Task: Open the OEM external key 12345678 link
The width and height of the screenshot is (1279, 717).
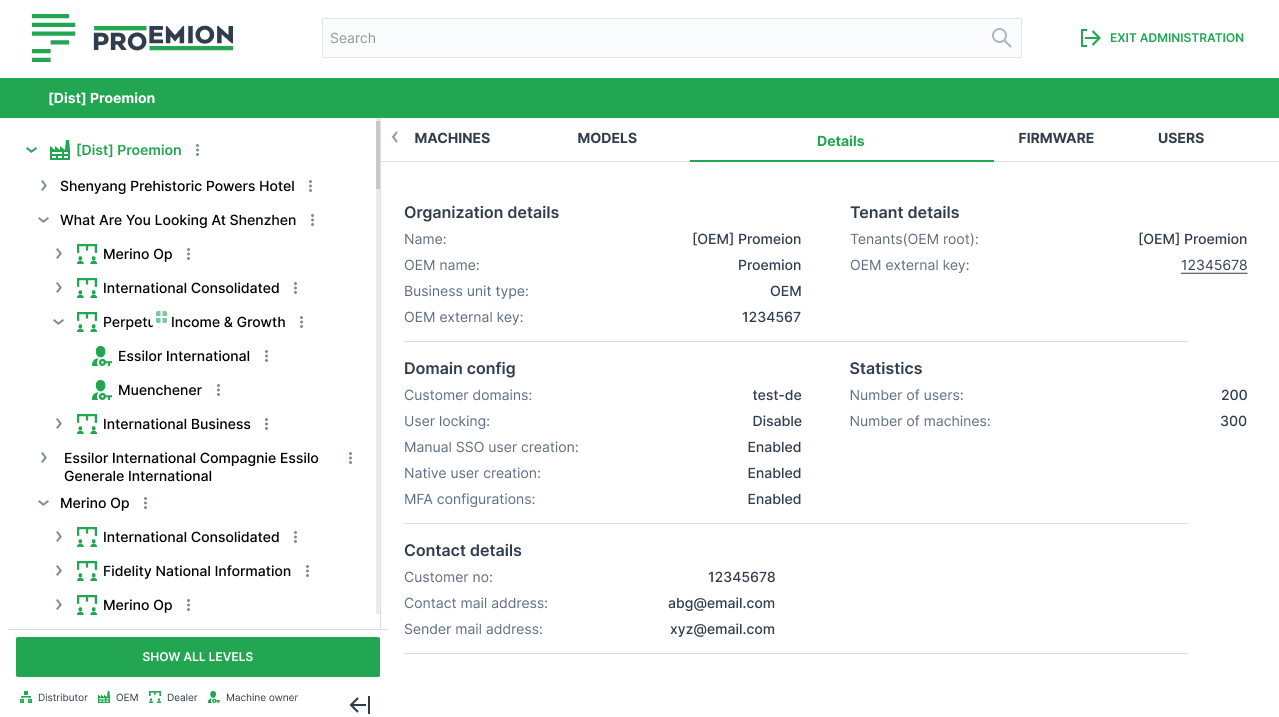Action: point(1213,265)
